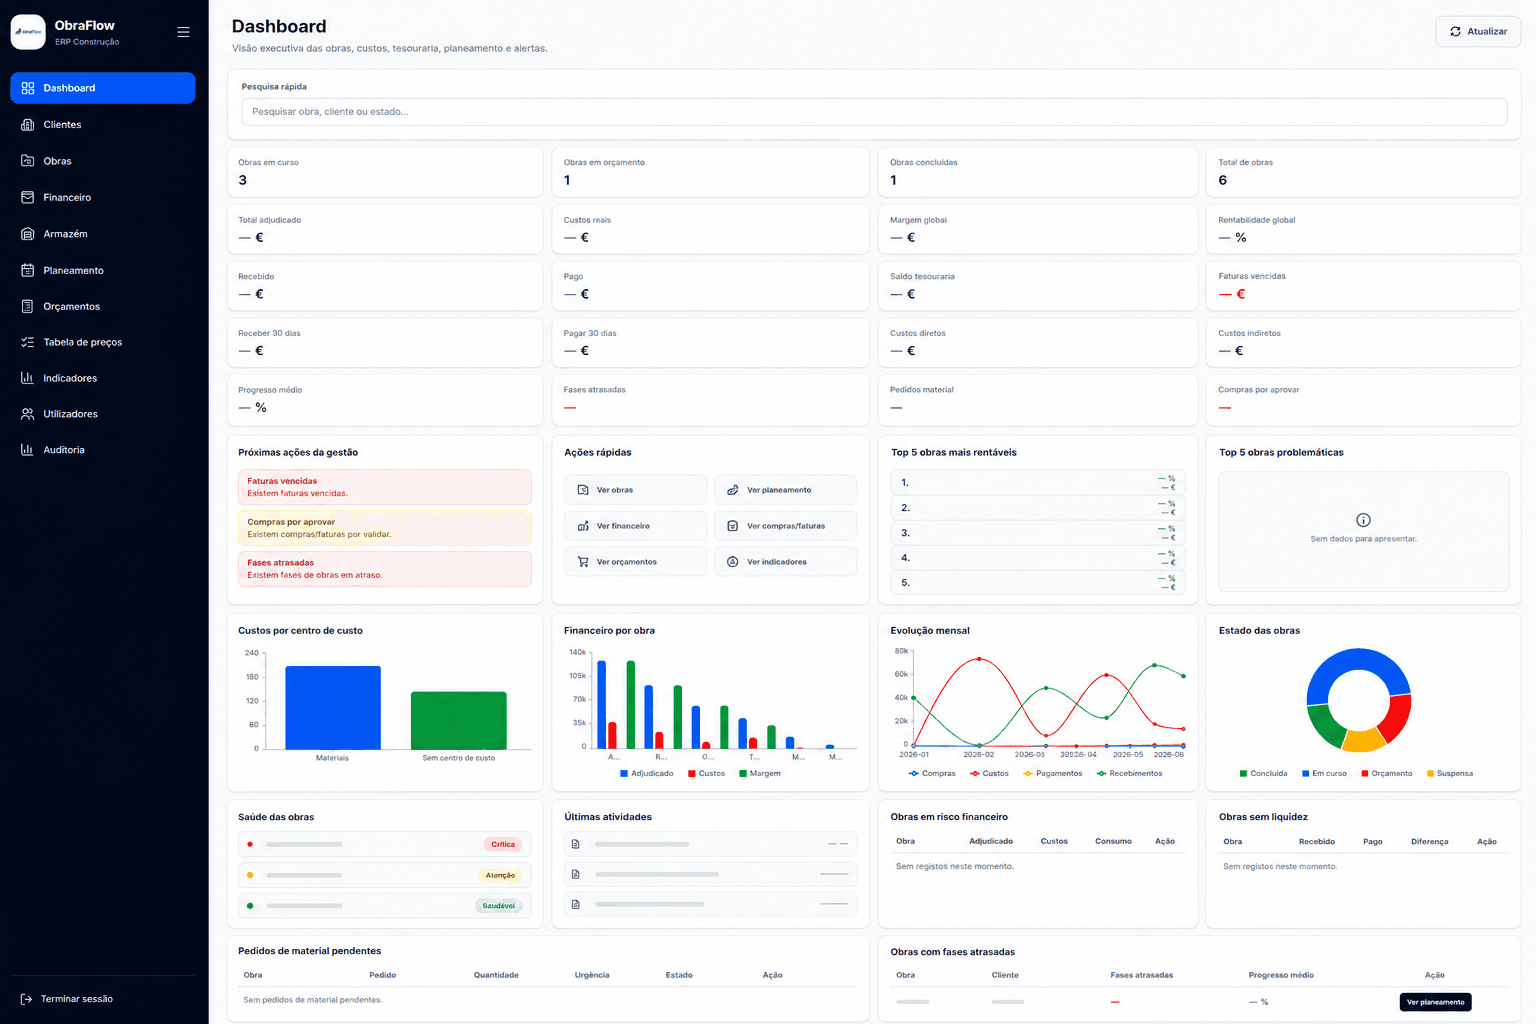Image resolution: width=1536 pixels, height=1024 pixels.
Task: Toggle Em curso legend in donut chart
Action: click(x=1324, y=773)
